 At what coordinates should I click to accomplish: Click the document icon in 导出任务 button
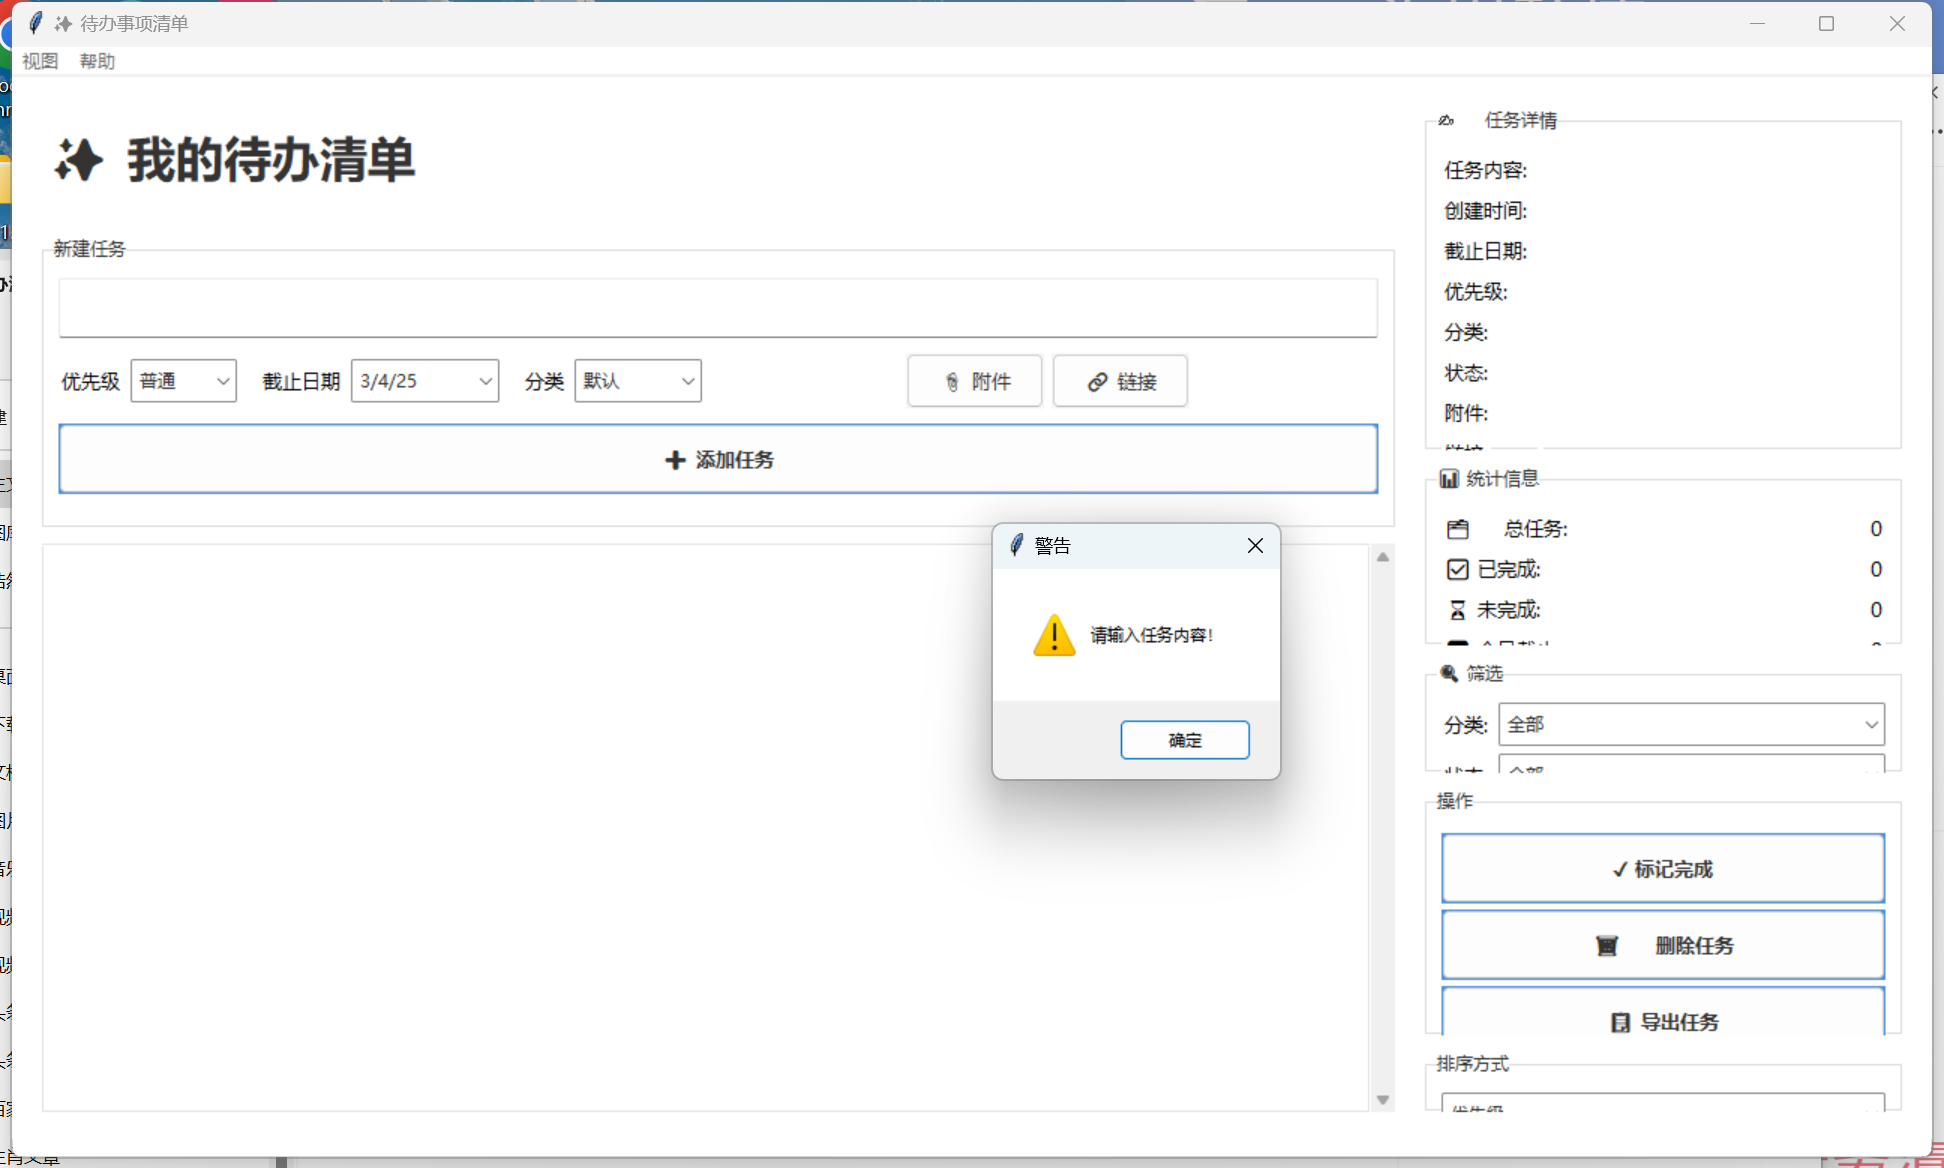1620,1022
